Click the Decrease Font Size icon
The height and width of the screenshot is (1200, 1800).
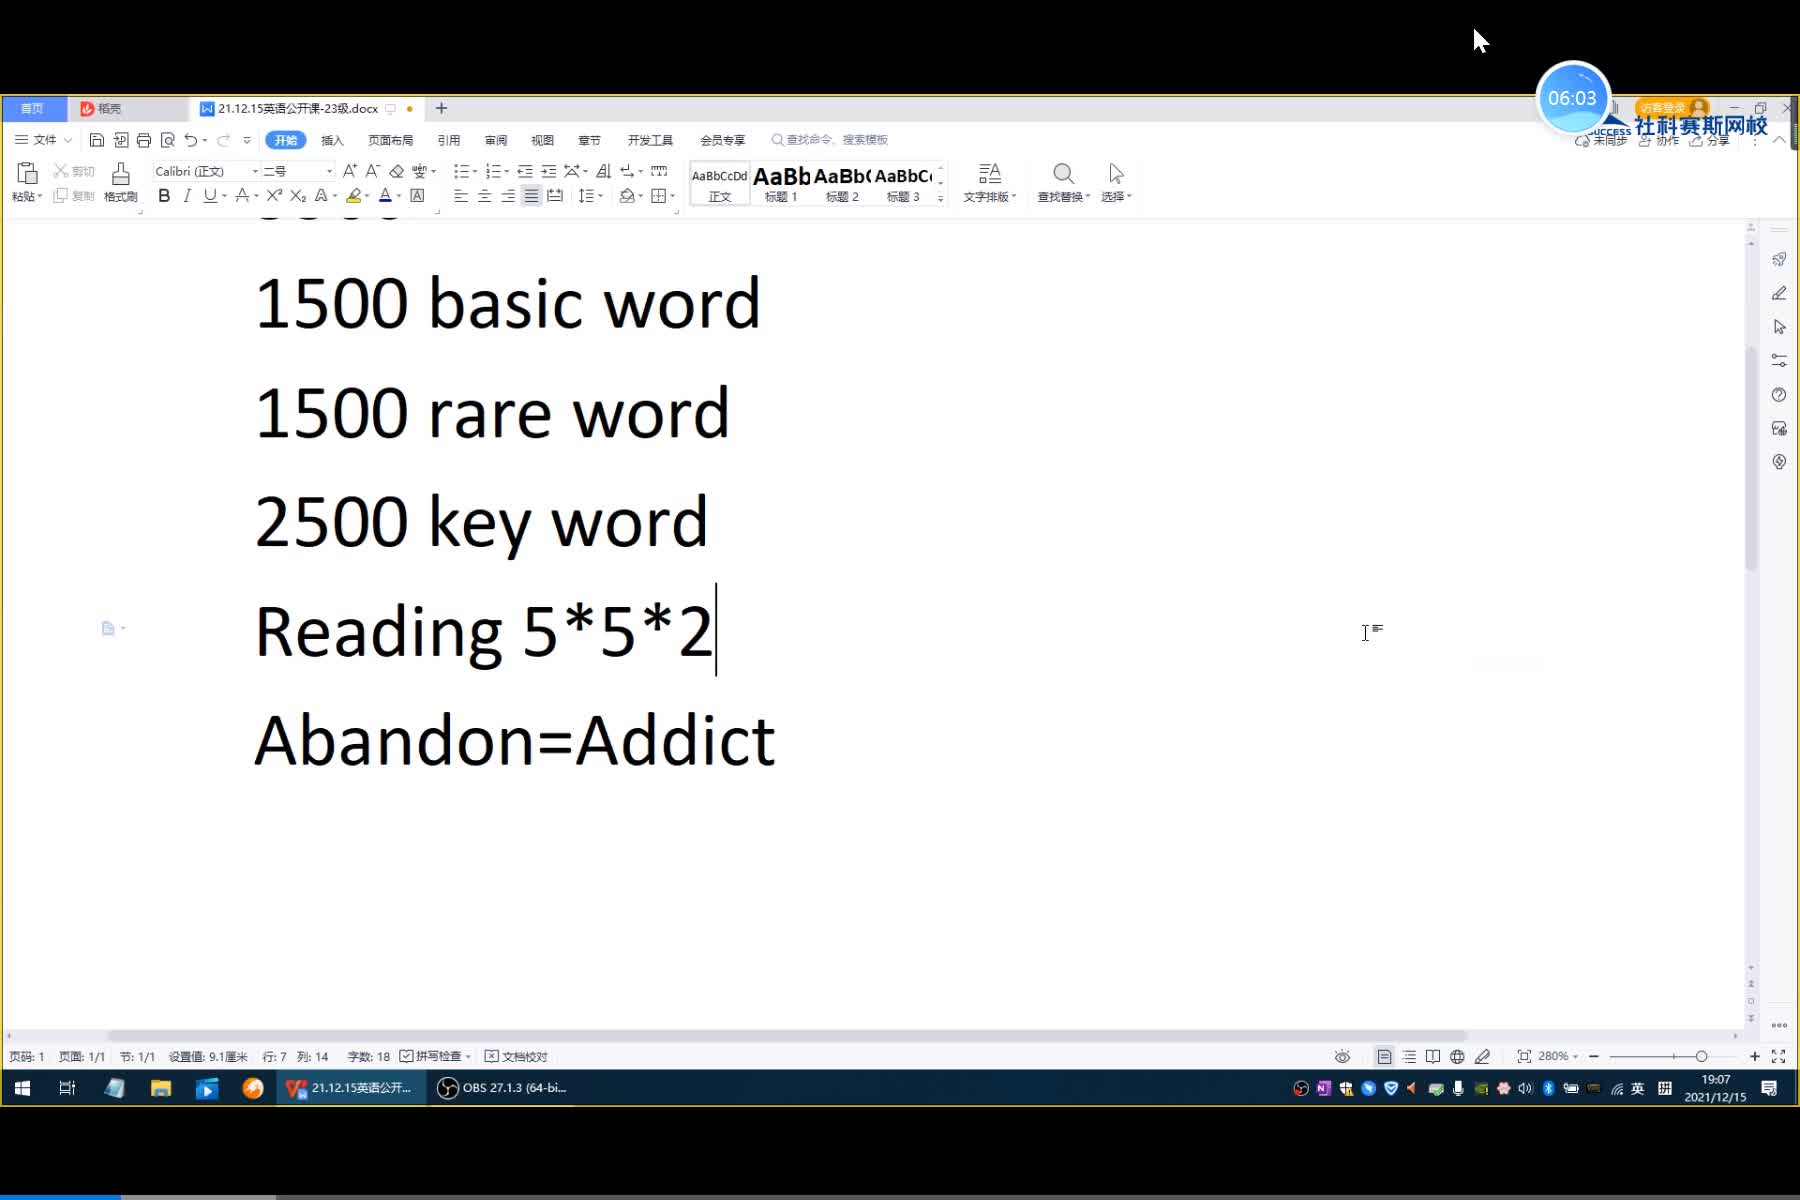(372, 171)
